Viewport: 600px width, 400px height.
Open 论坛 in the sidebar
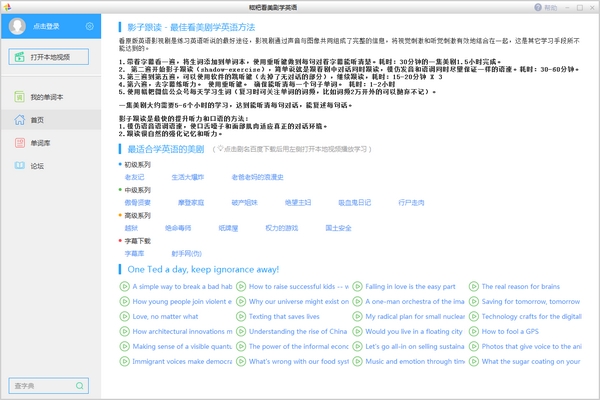[x=51, y=166]
